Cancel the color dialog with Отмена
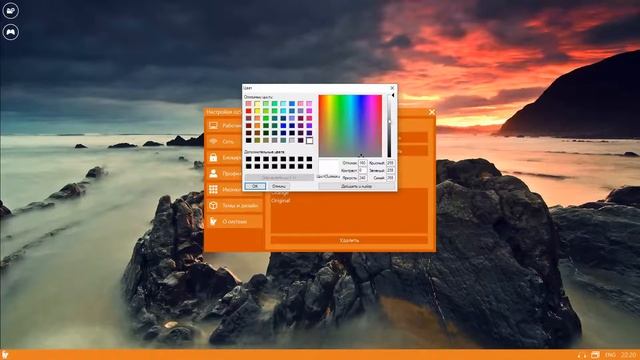640x360 pixels. click(279, 186)
